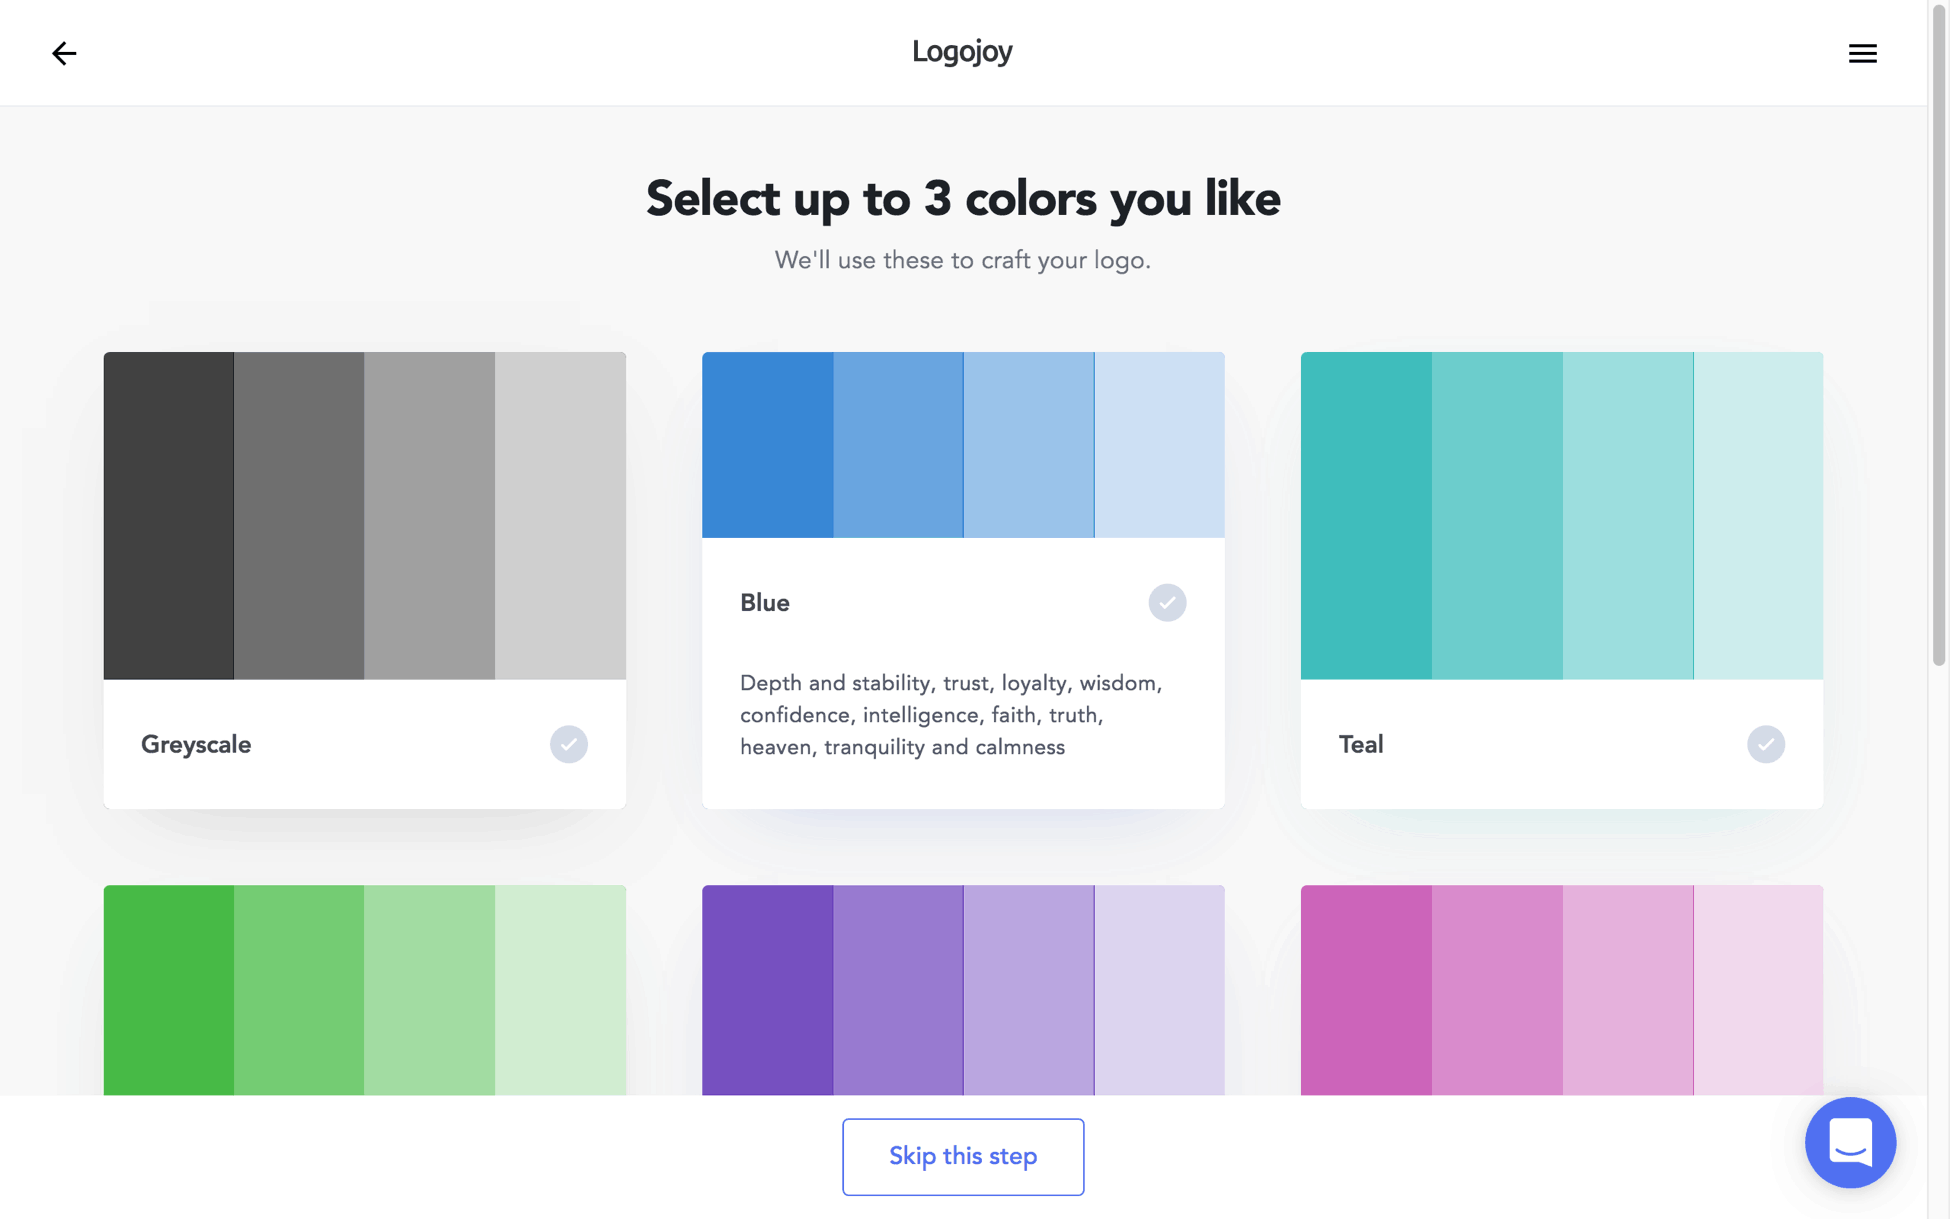Image resolution: width=1950 pixels, height=1219 pixels.
Task: Pick the lightest blue swatch
Action: click(x=1159, y=445)
